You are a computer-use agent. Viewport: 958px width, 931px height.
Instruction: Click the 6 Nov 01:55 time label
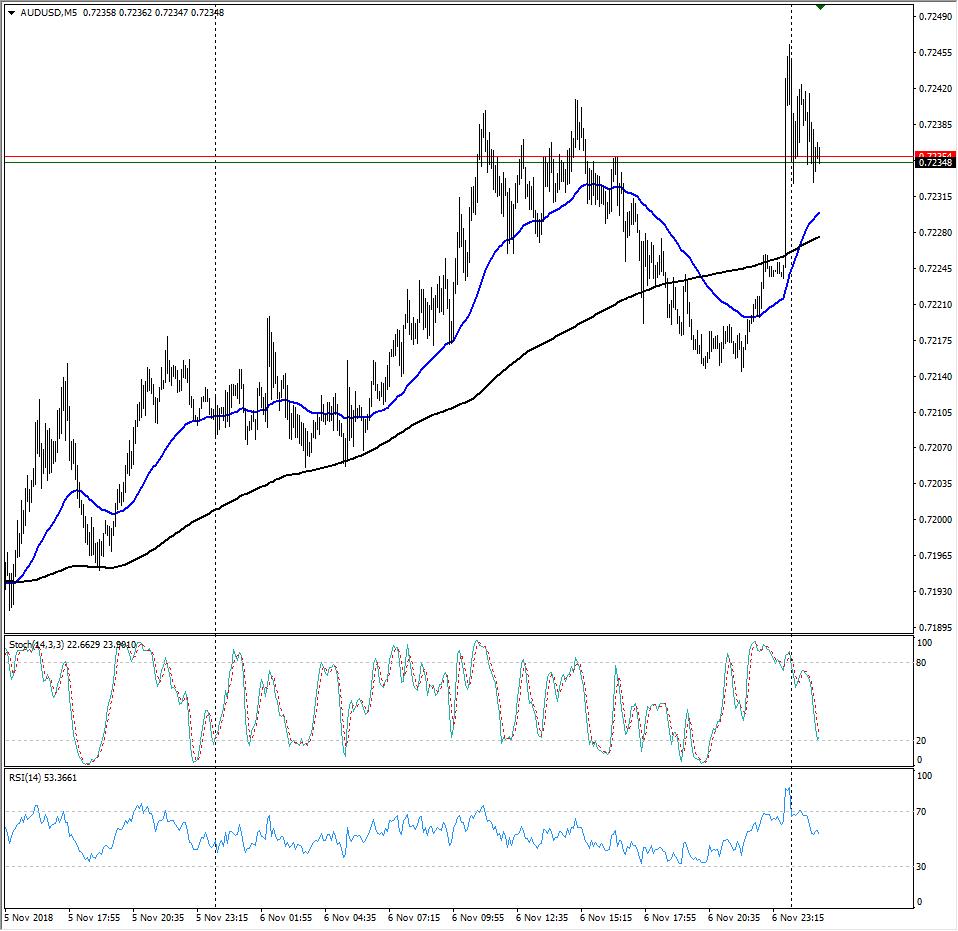[x=287, y=916]
